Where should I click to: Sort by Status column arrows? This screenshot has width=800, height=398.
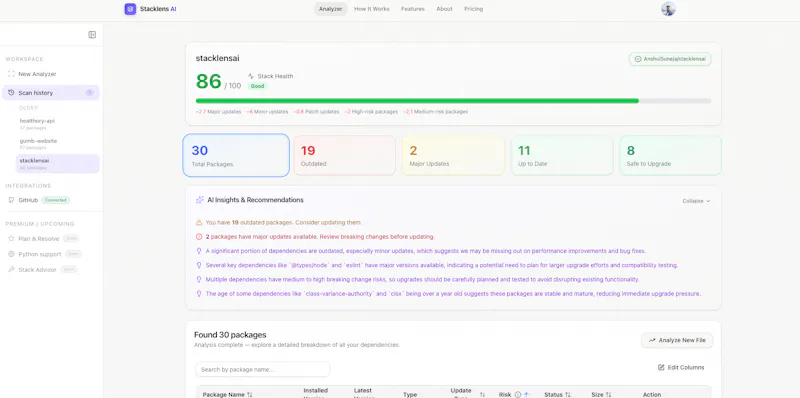point(568,394)
